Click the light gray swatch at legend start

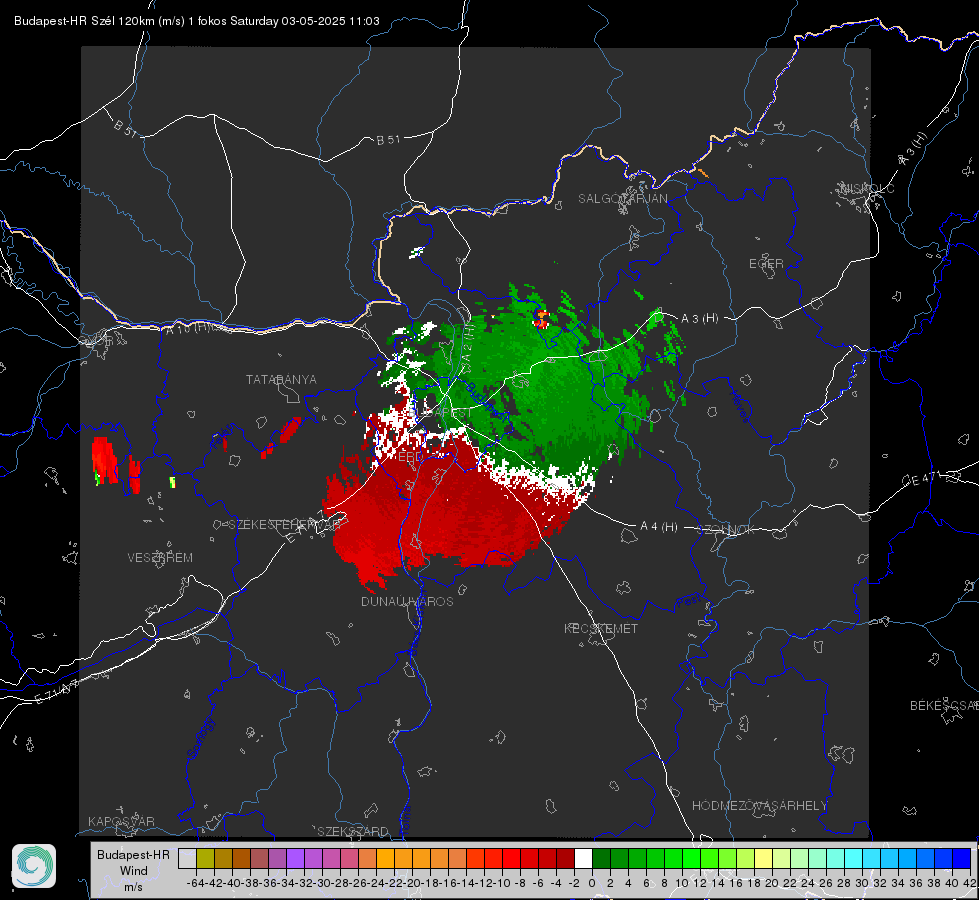(x=187, y=859)
